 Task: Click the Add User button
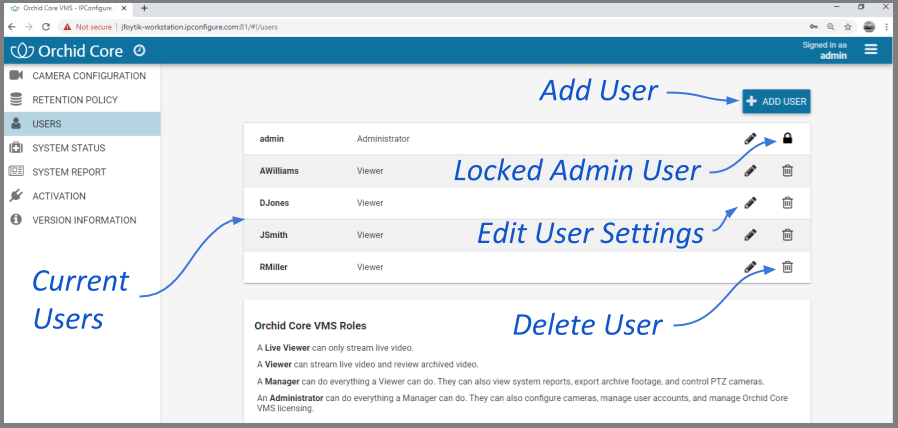click(x=777, y=101)
